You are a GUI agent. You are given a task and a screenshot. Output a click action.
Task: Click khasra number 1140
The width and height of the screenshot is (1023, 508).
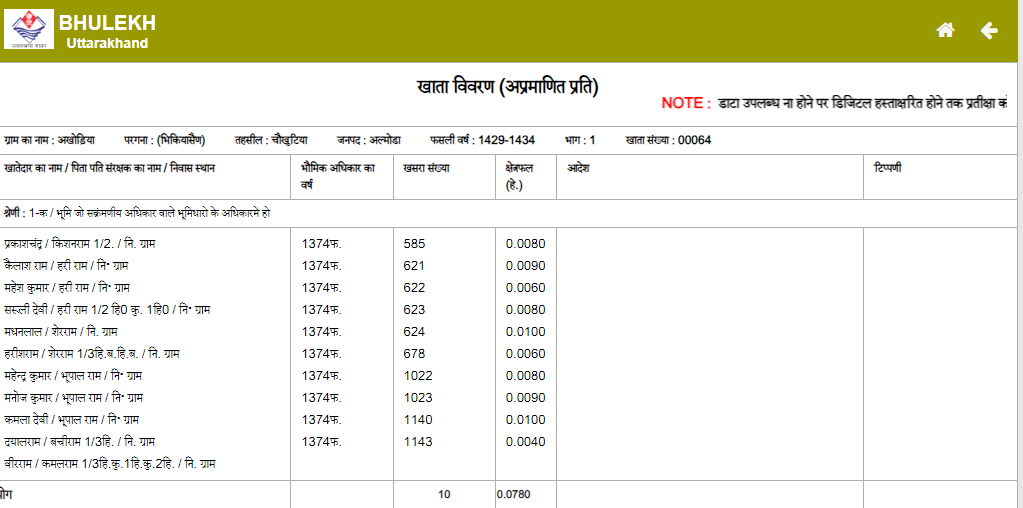tap(418, 419)
